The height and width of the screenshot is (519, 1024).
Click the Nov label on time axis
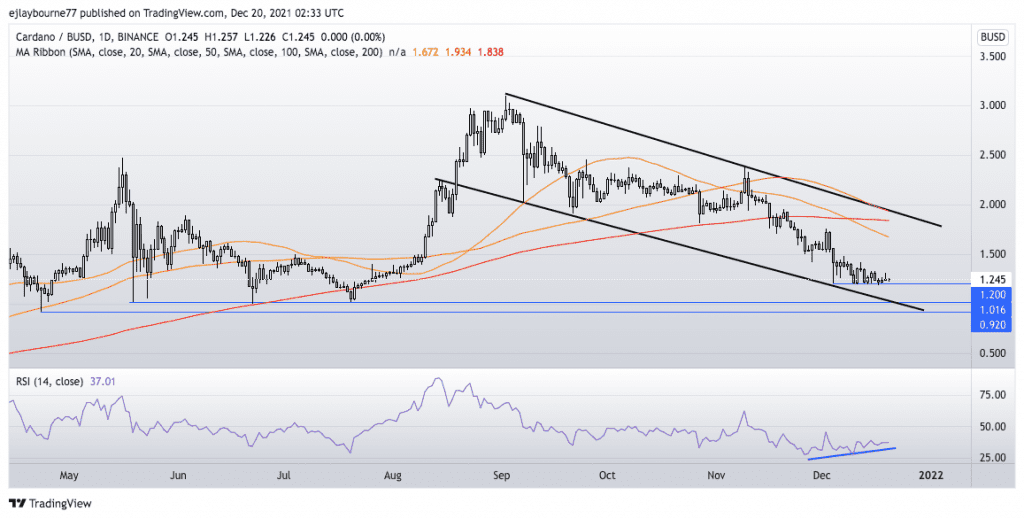point(716,475)
